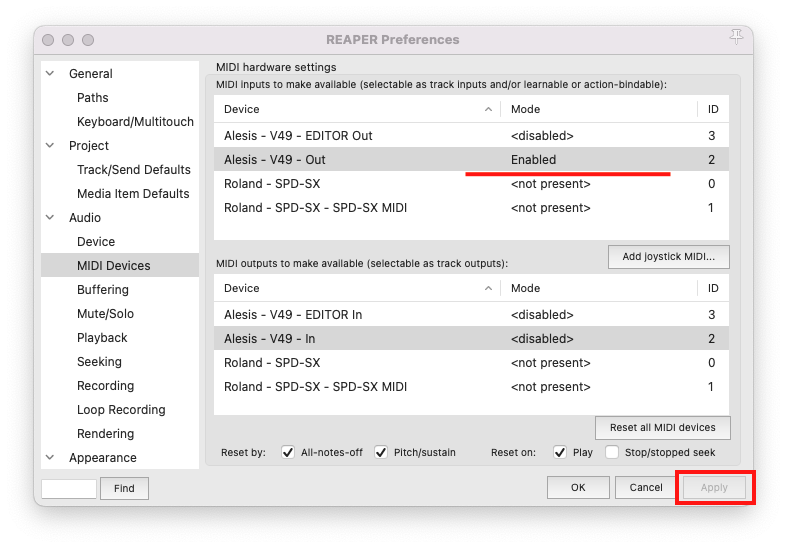Select output Alesis - V49 - EDITOR In
Viewport: 787px width, 548px height.
click(x=471, y=315)
